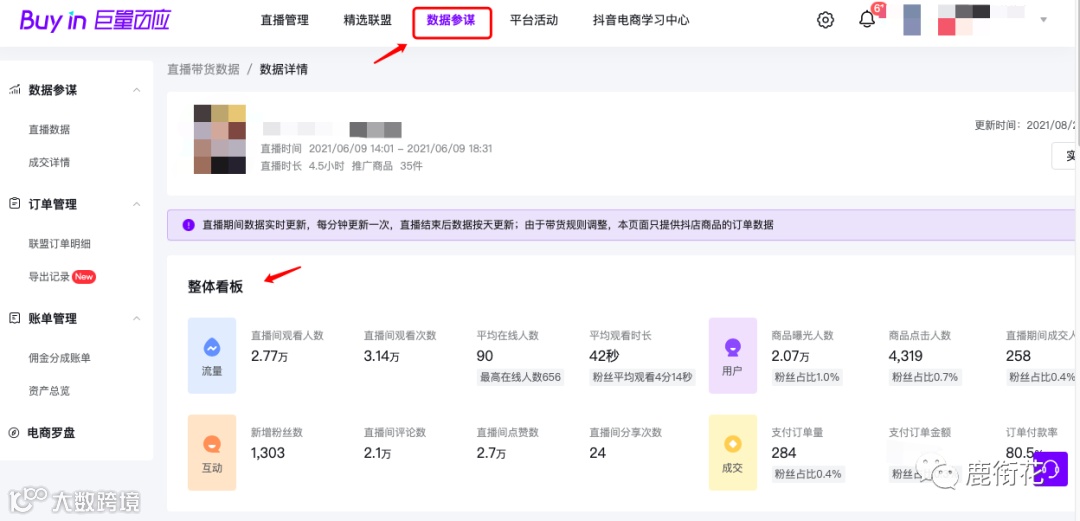Screen dimensions: 1080x521
Task: Open 佣金分成账单 in the sidebar
Action: tap(59, 358)
